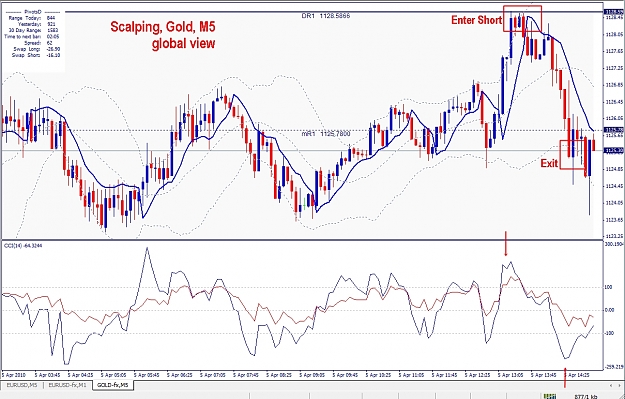Click the 1124.45 price scale label
The width and height of the screenshot is (625, 399).
point(614,186)
